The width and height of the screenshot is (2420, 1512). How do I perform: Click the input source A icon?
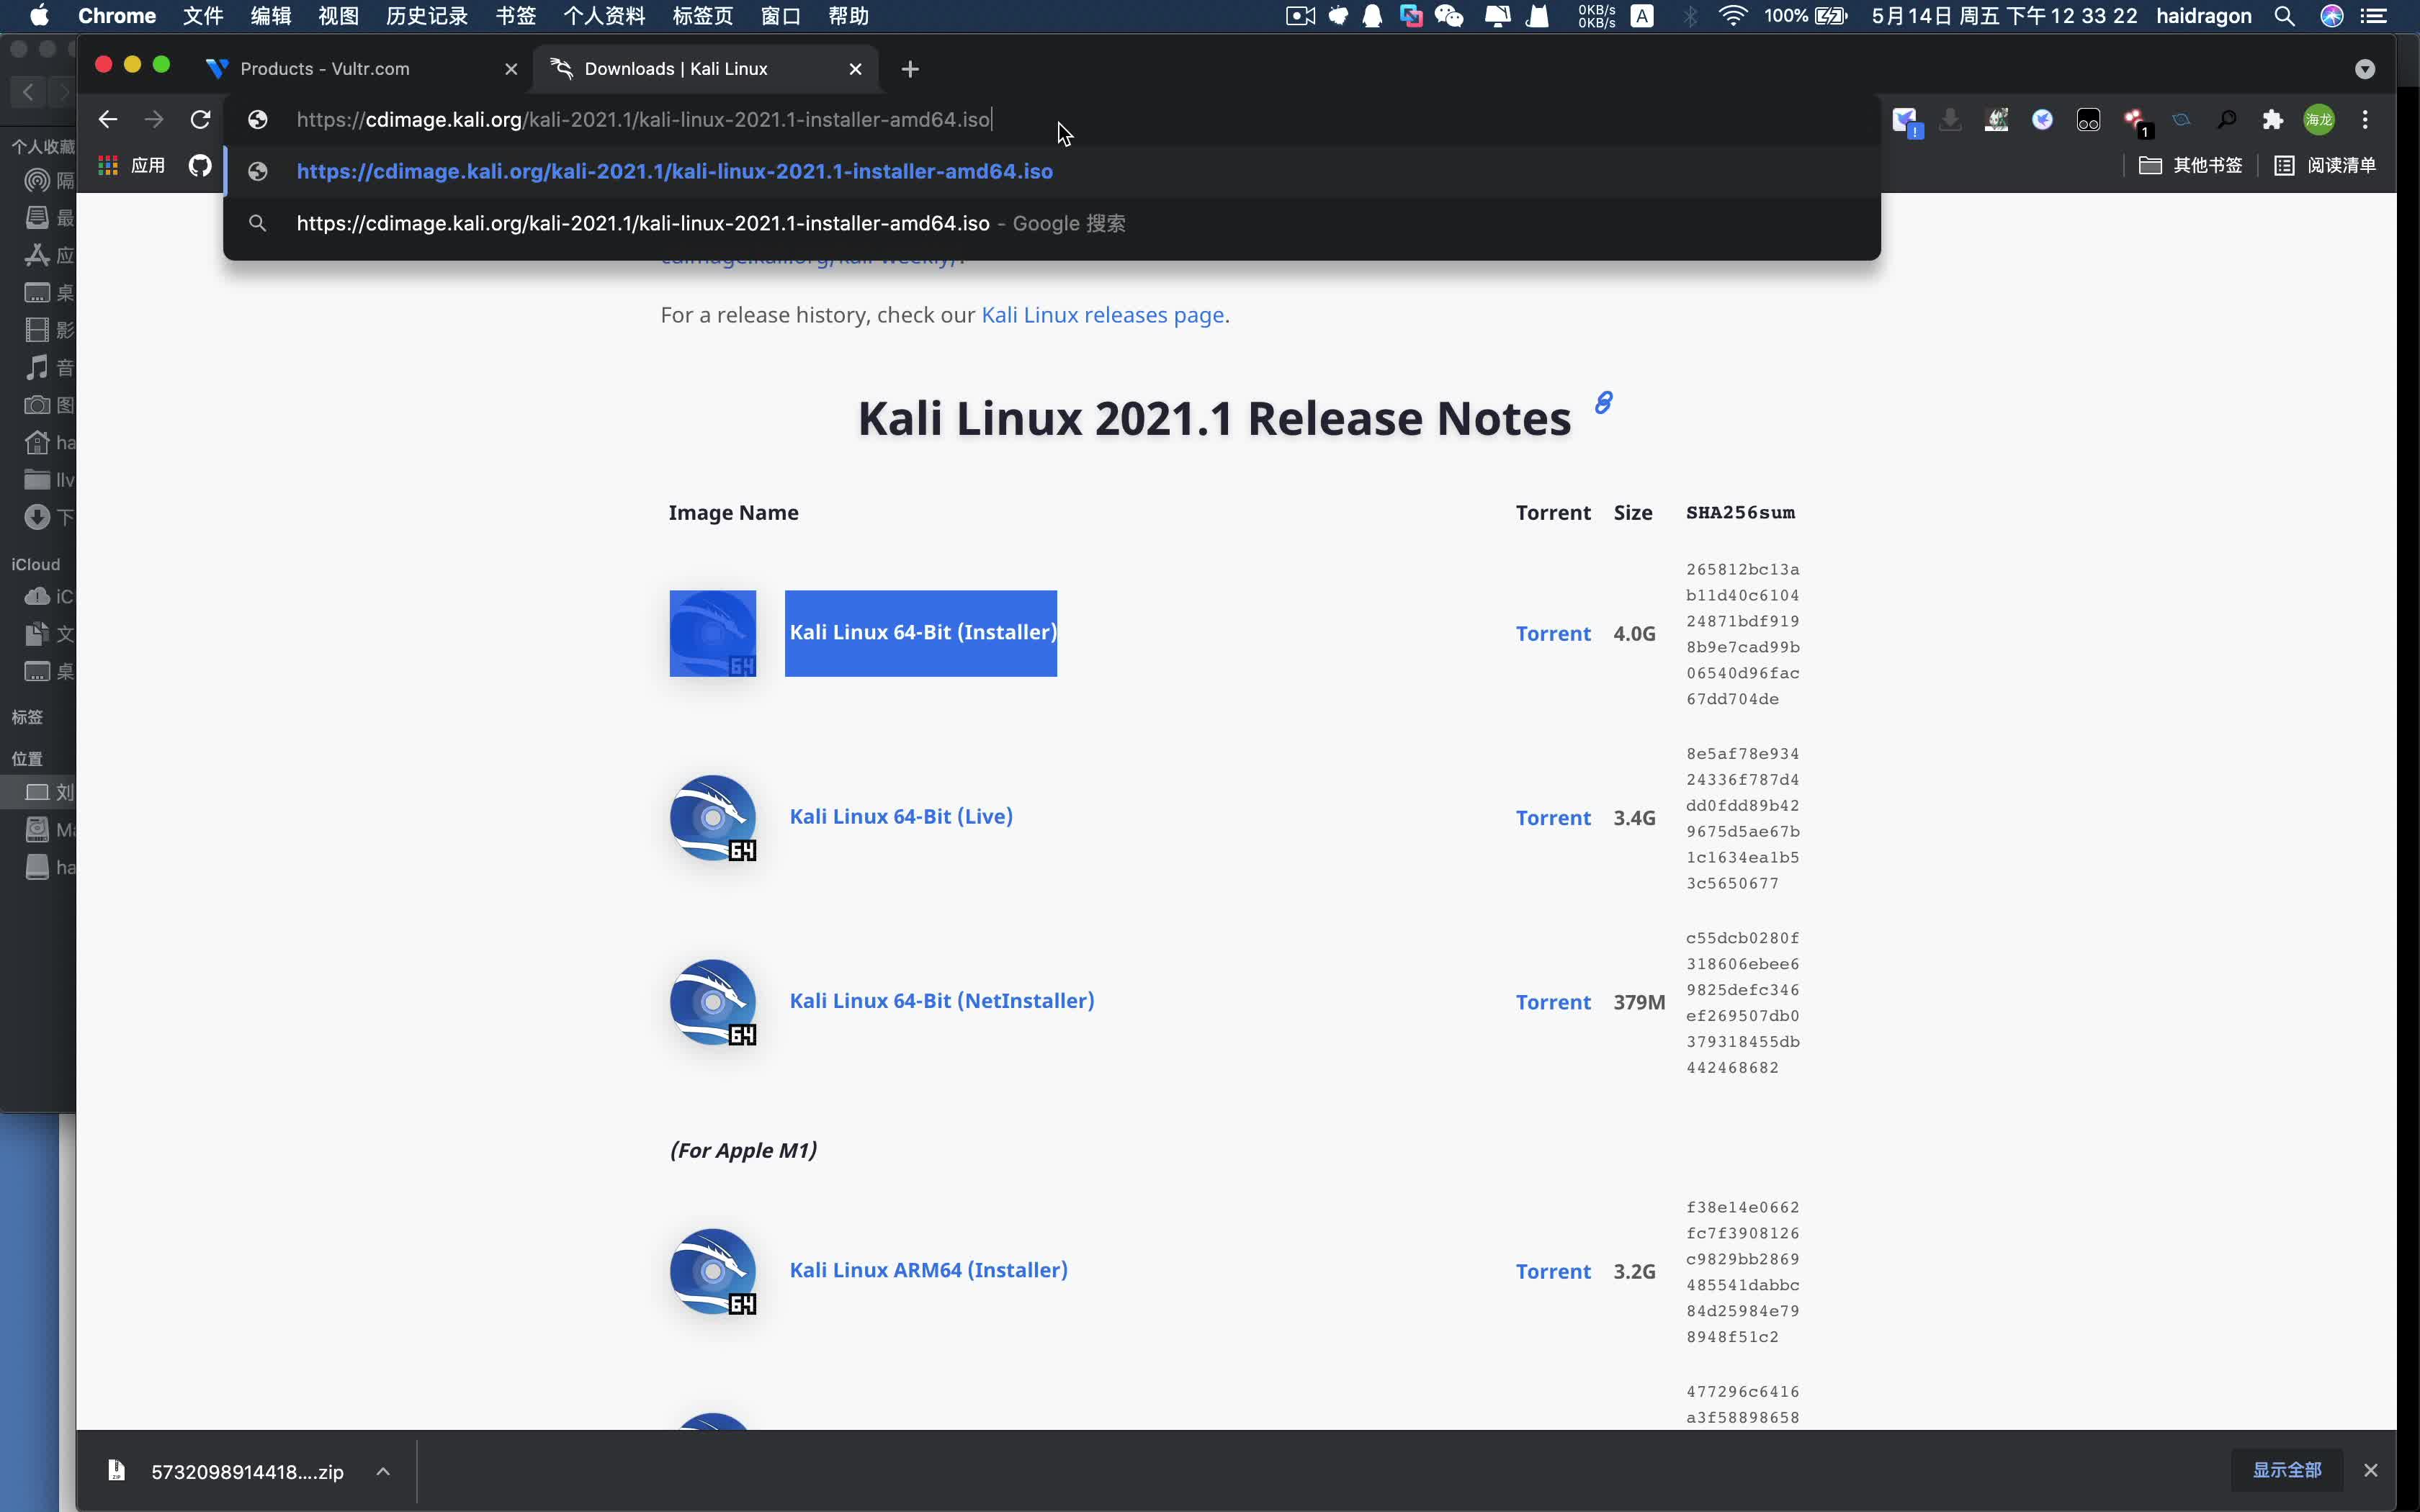(x=1642, y=16)
